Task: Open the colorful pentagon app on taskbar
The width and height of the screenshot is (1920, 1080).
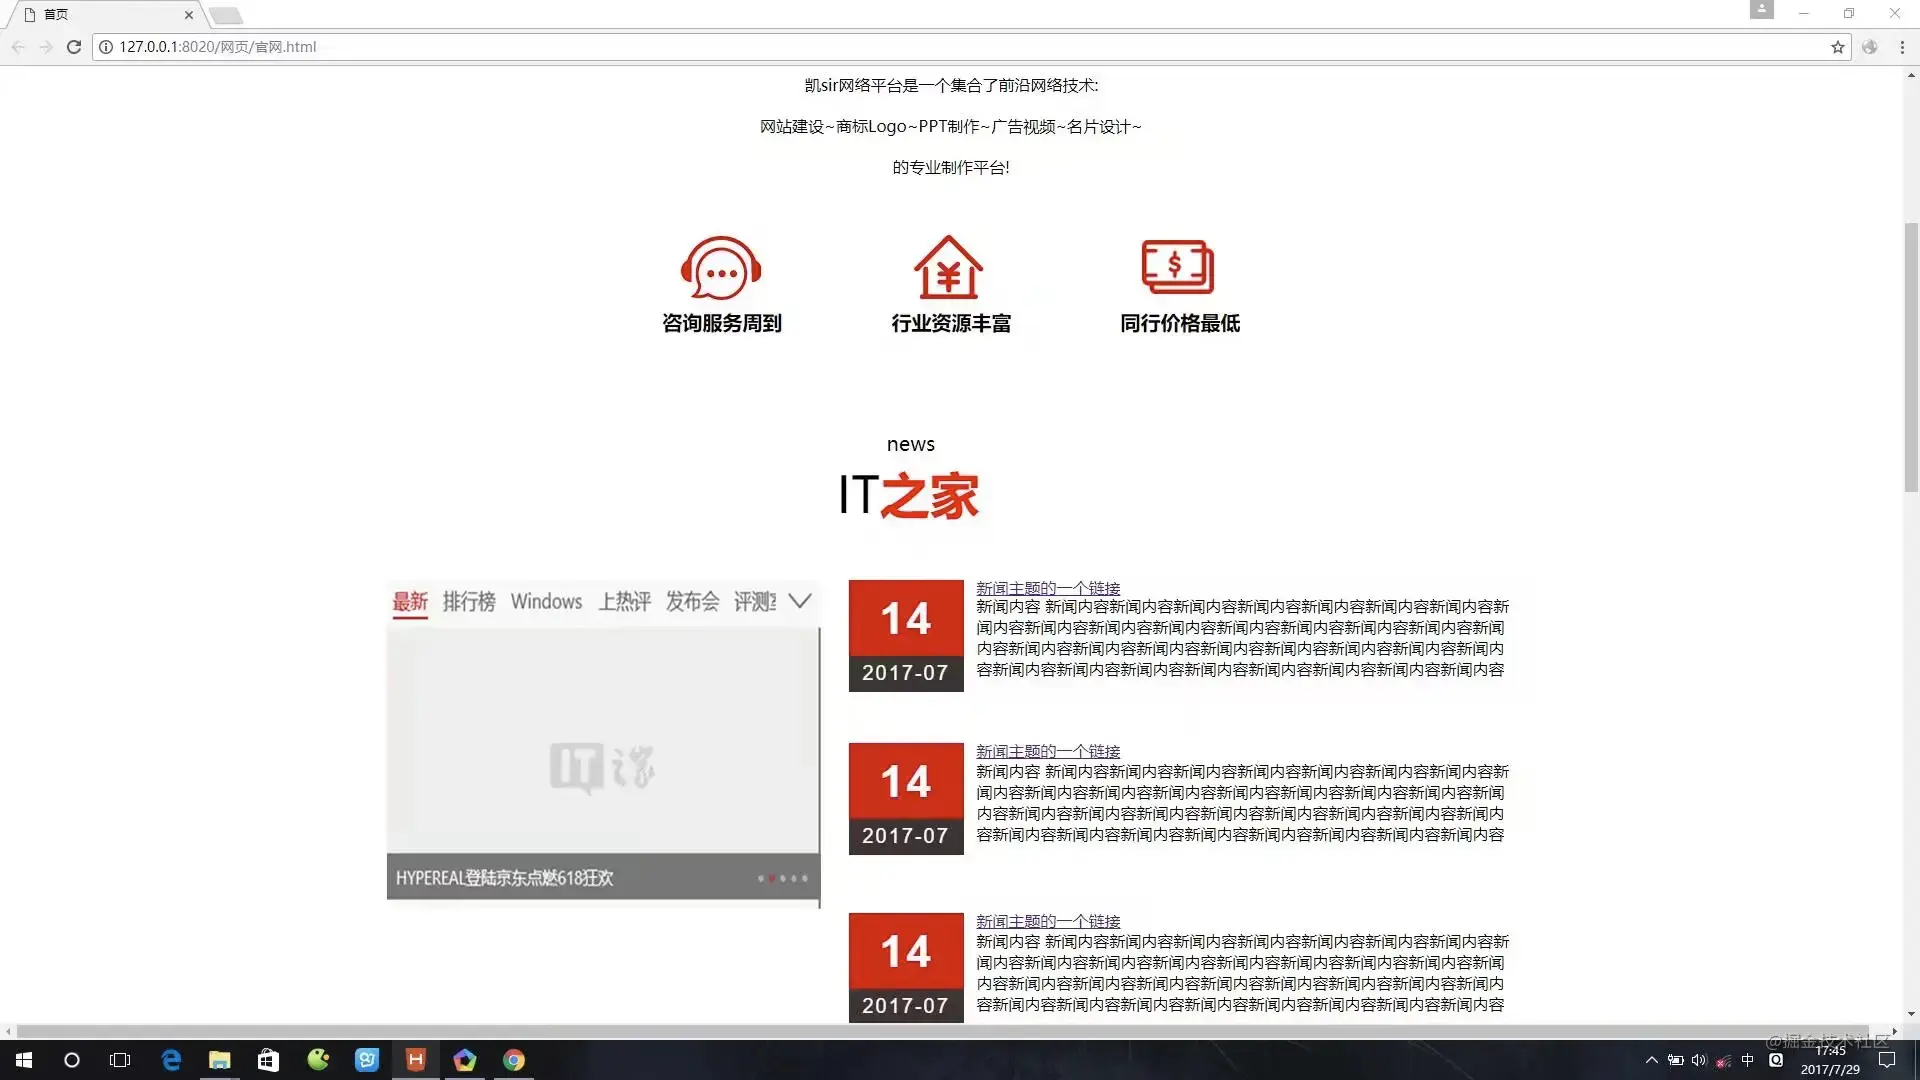Action: (x=465, y=1060)
